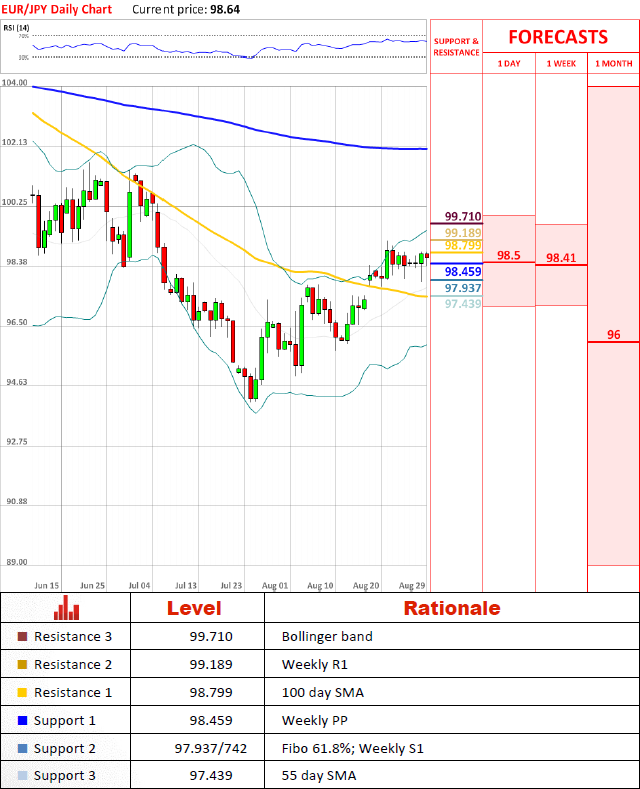The height and width of the screenshot is (789, 640).
Task: Click the FORECASTS heading
Action: pyautogui.click(x=557, y=37)
